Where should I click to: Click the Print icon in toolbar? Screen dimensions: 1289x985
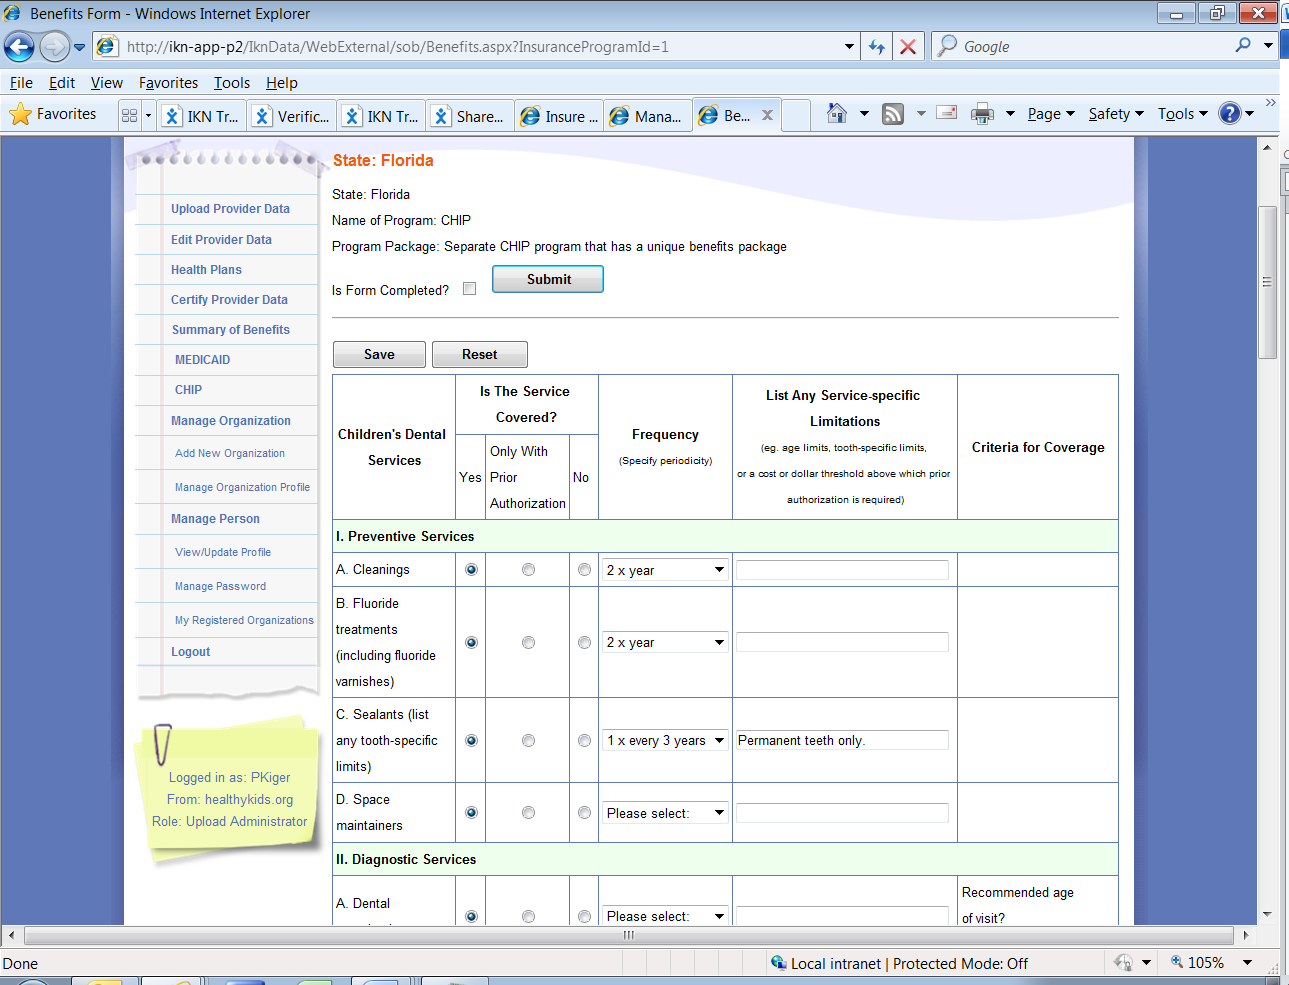[x=982, y=114]
